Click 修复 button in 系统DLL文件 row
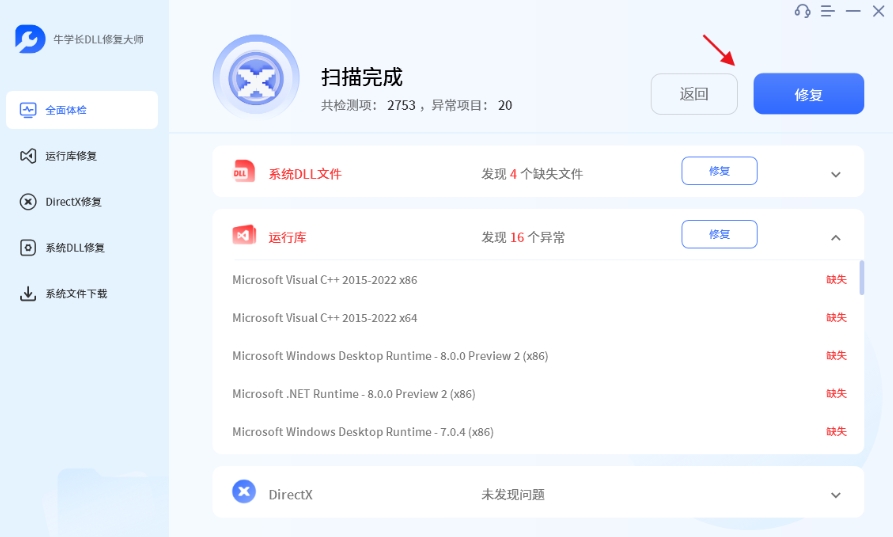The width and height of the screenshot is (893, 537). [719, 171]
